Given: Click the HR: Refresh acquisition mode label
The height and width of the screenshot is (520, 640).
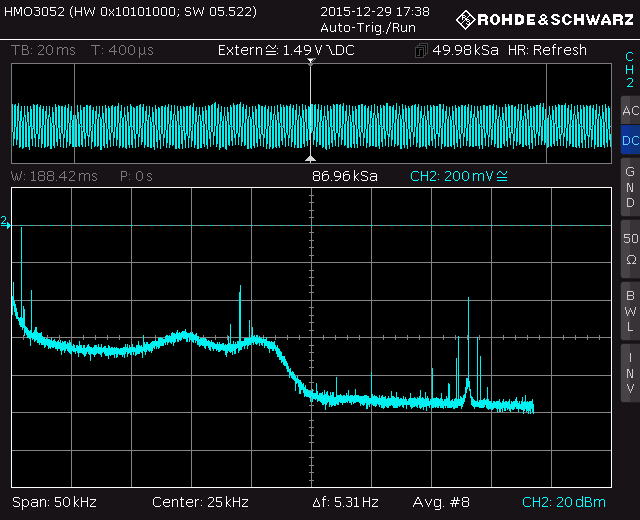Looking at the screenshot, I should pos(547,50).
